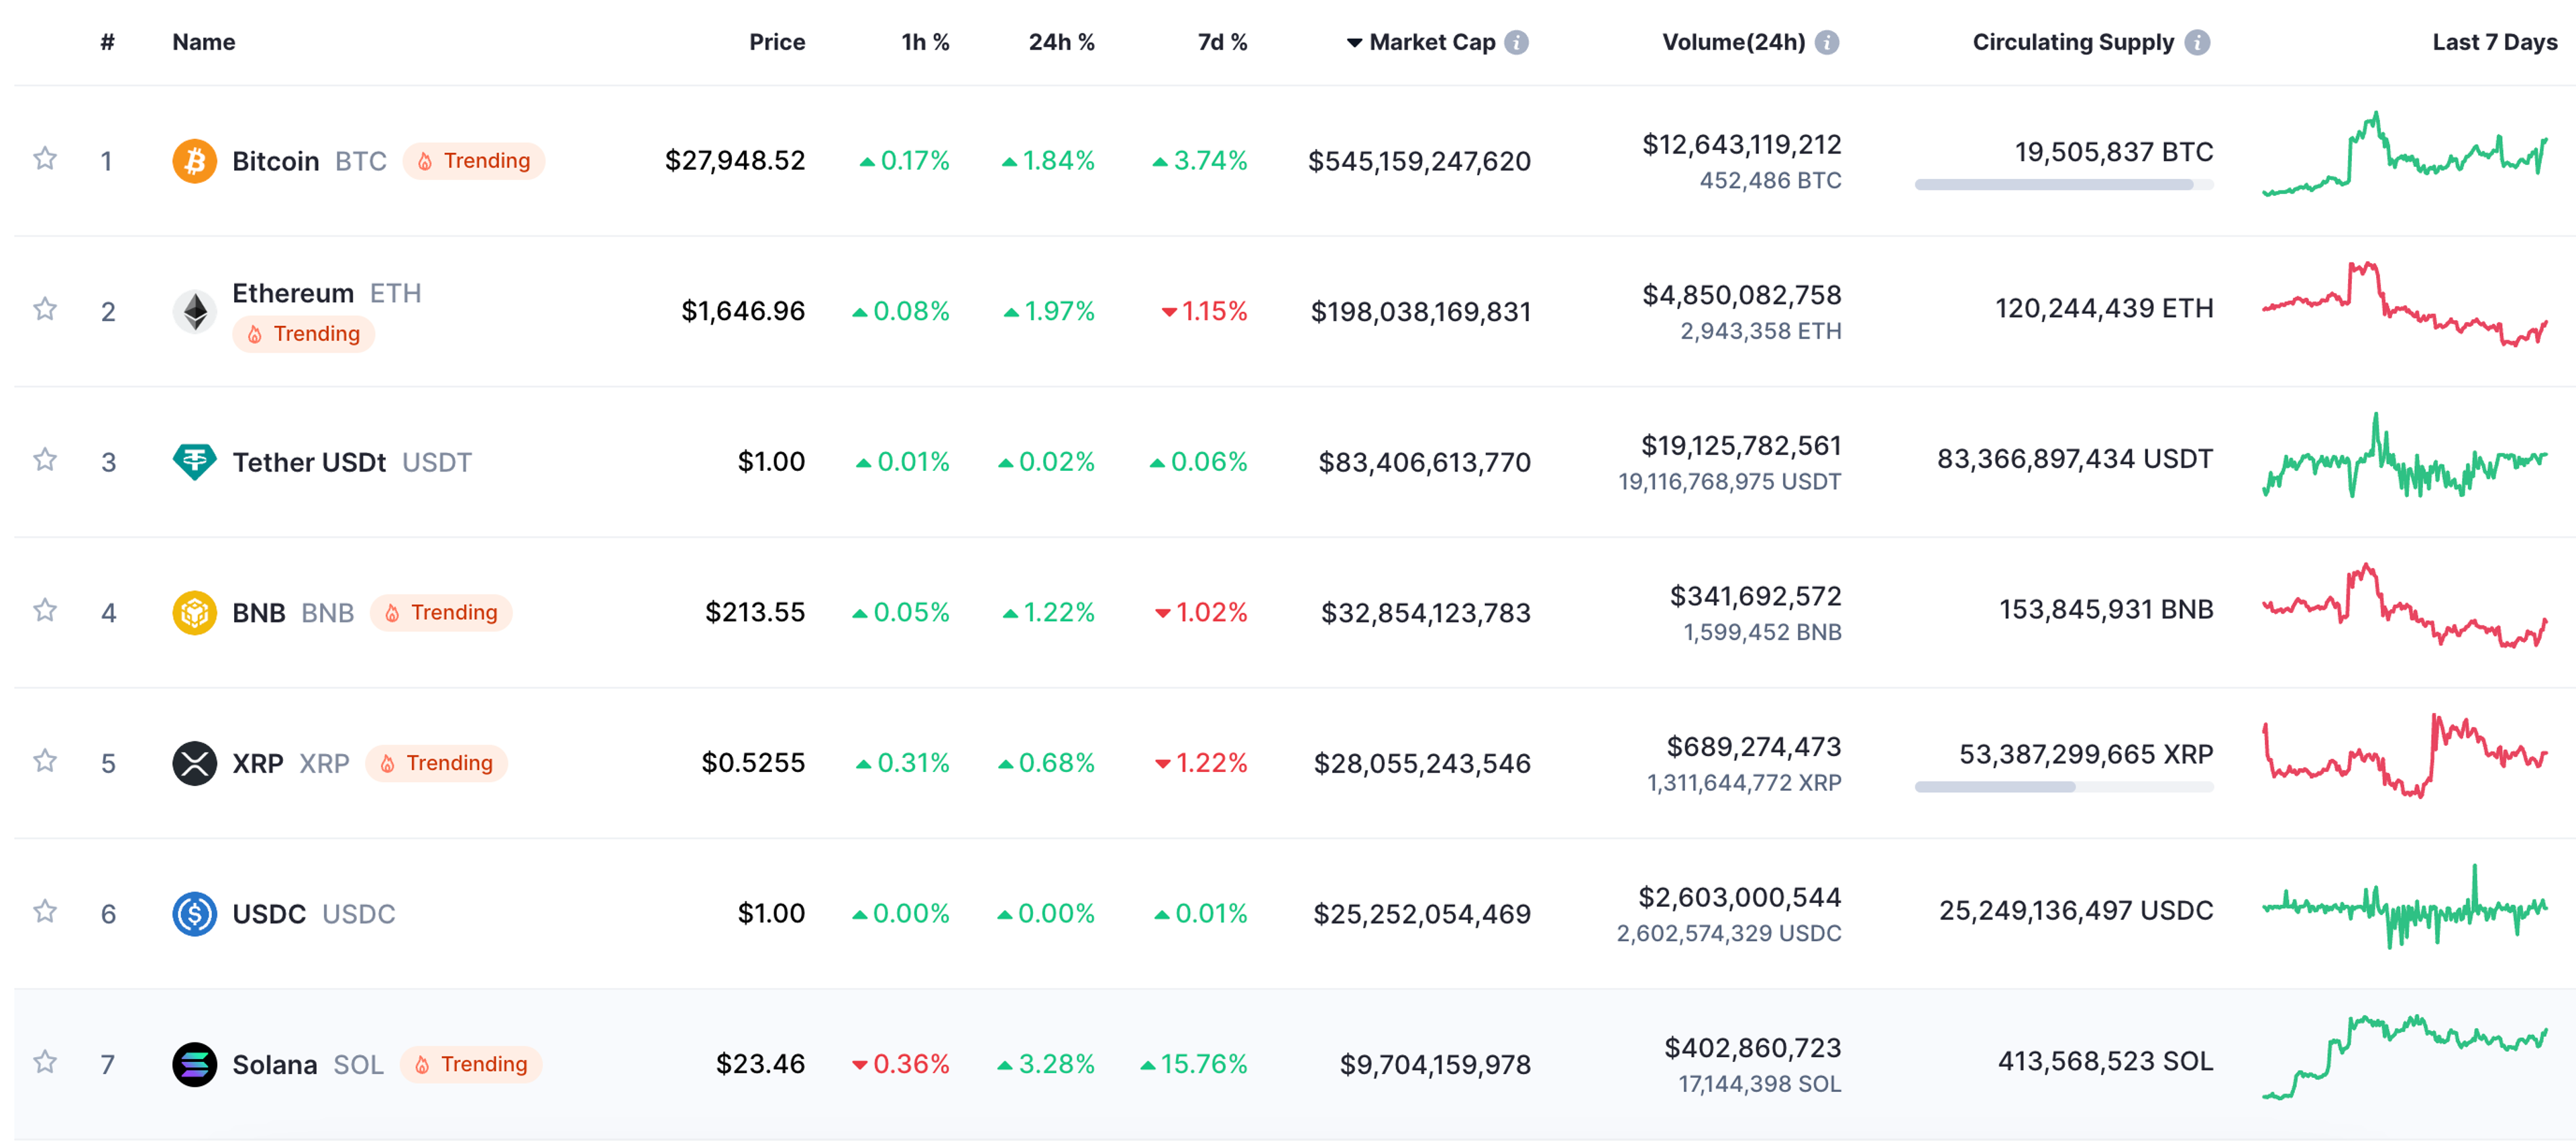Open the Bitcoin coin page link
Screen dimensions: 2576x1141
click(x=275, y=161)
